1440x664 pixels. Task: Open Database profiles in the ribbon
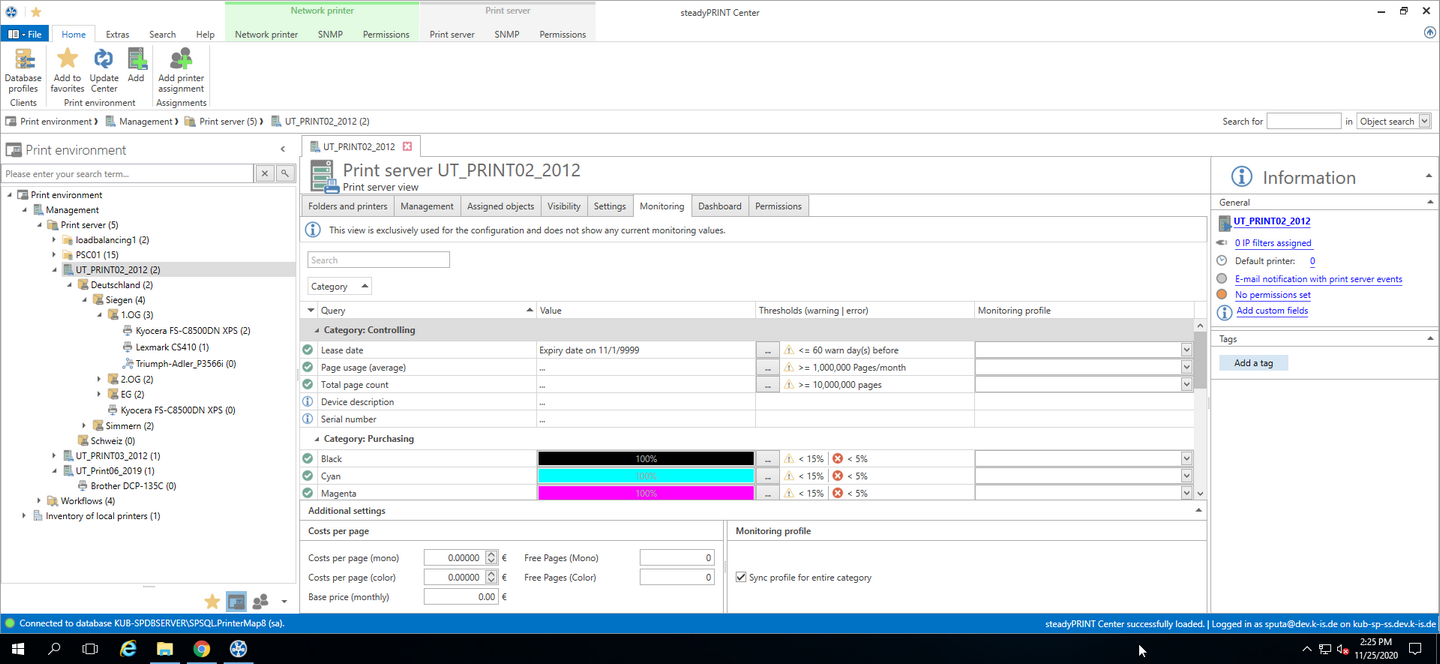(x=23, y=68)
